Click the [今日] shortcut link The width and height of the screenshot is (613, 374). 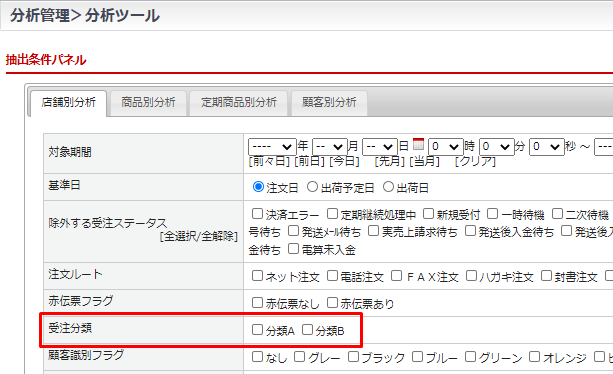coord(344,161)
